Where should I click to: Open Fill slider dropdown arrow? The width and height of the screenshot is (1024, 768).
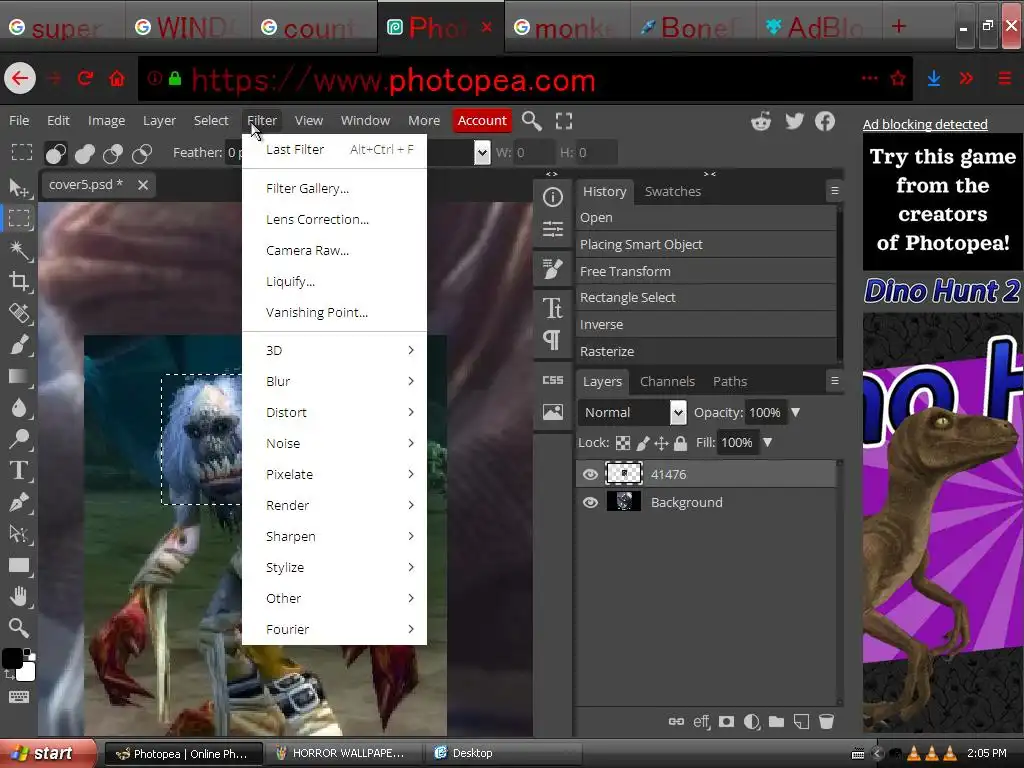pyautogui.click(x=768, y=443)
